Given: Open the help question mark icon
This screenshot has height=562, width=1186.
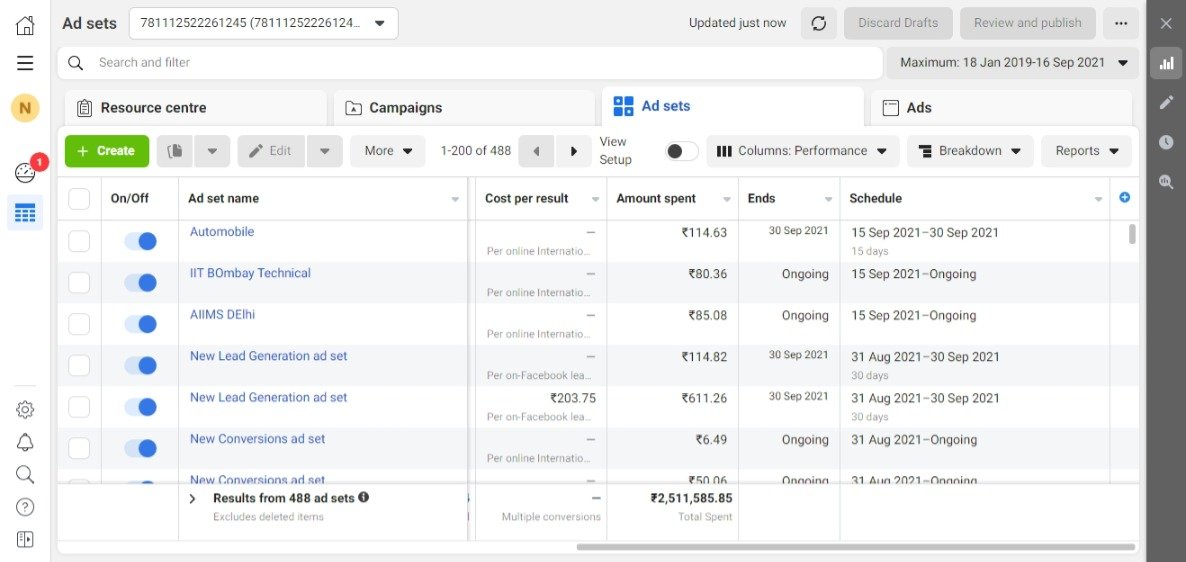Looking at the screenshot, I should [25, 507].
